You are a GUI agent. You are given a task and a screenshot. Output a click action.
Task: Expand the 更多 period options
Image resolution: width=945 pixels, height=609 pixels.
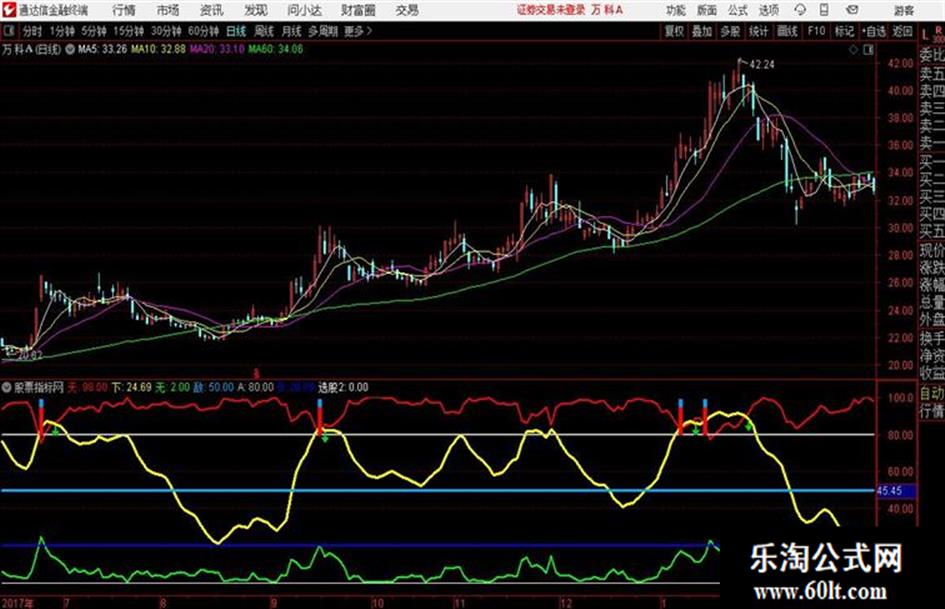coord(358,31)
